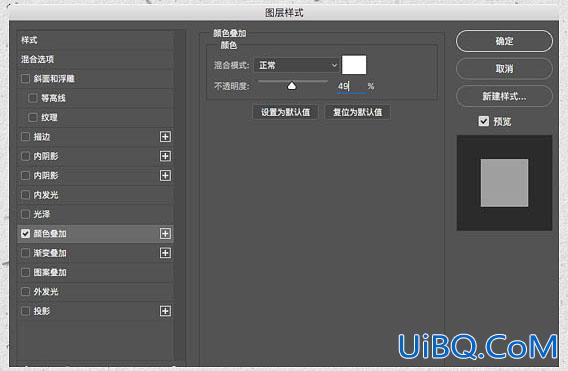Add another 描边 effect with its plus icon
Viewport: 568px width, 371px height.
click(165, 137)
